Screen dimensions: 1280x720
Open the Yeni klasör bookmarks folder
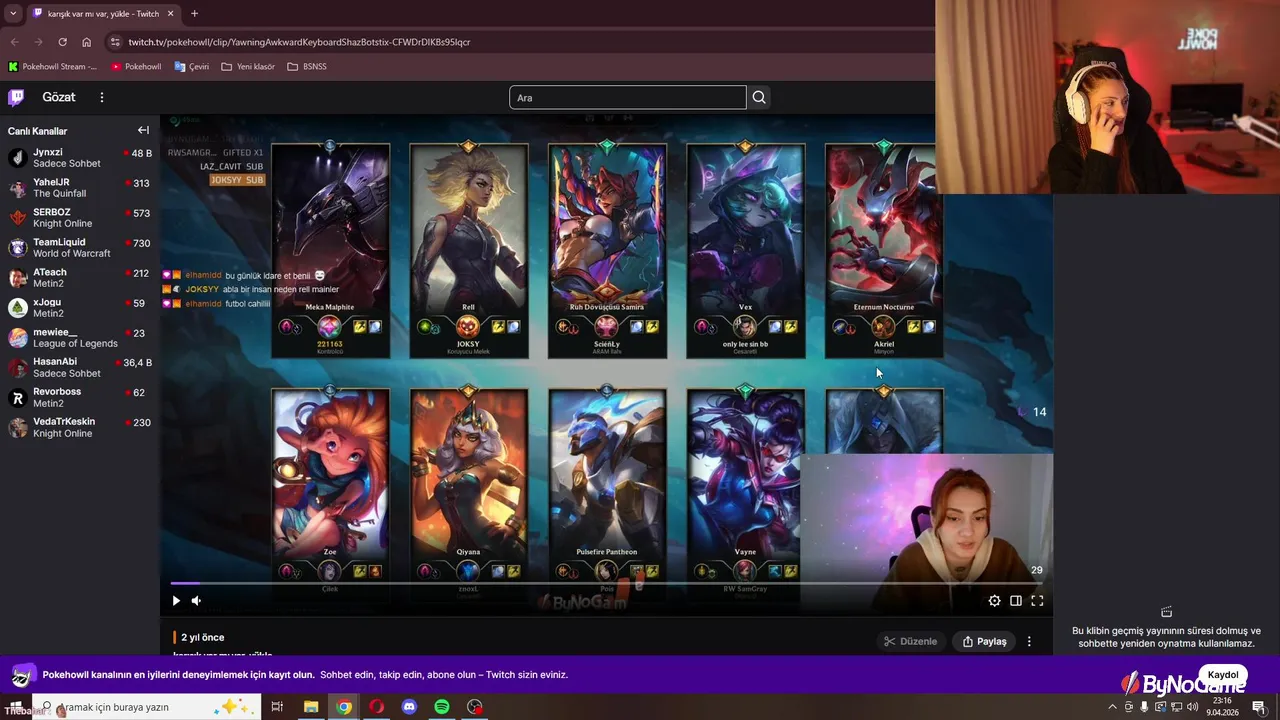pos(248,66)
